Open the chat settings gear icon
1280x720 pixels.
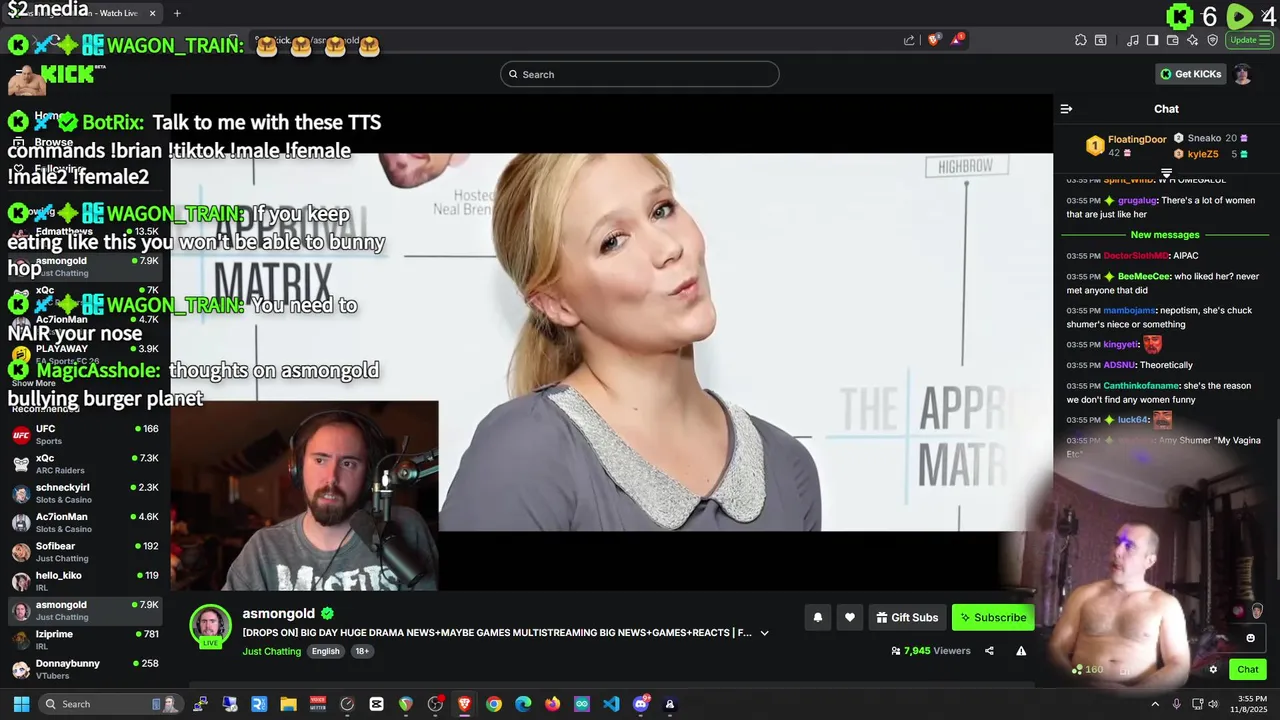pyautogui.click(x=1213, y=670)
